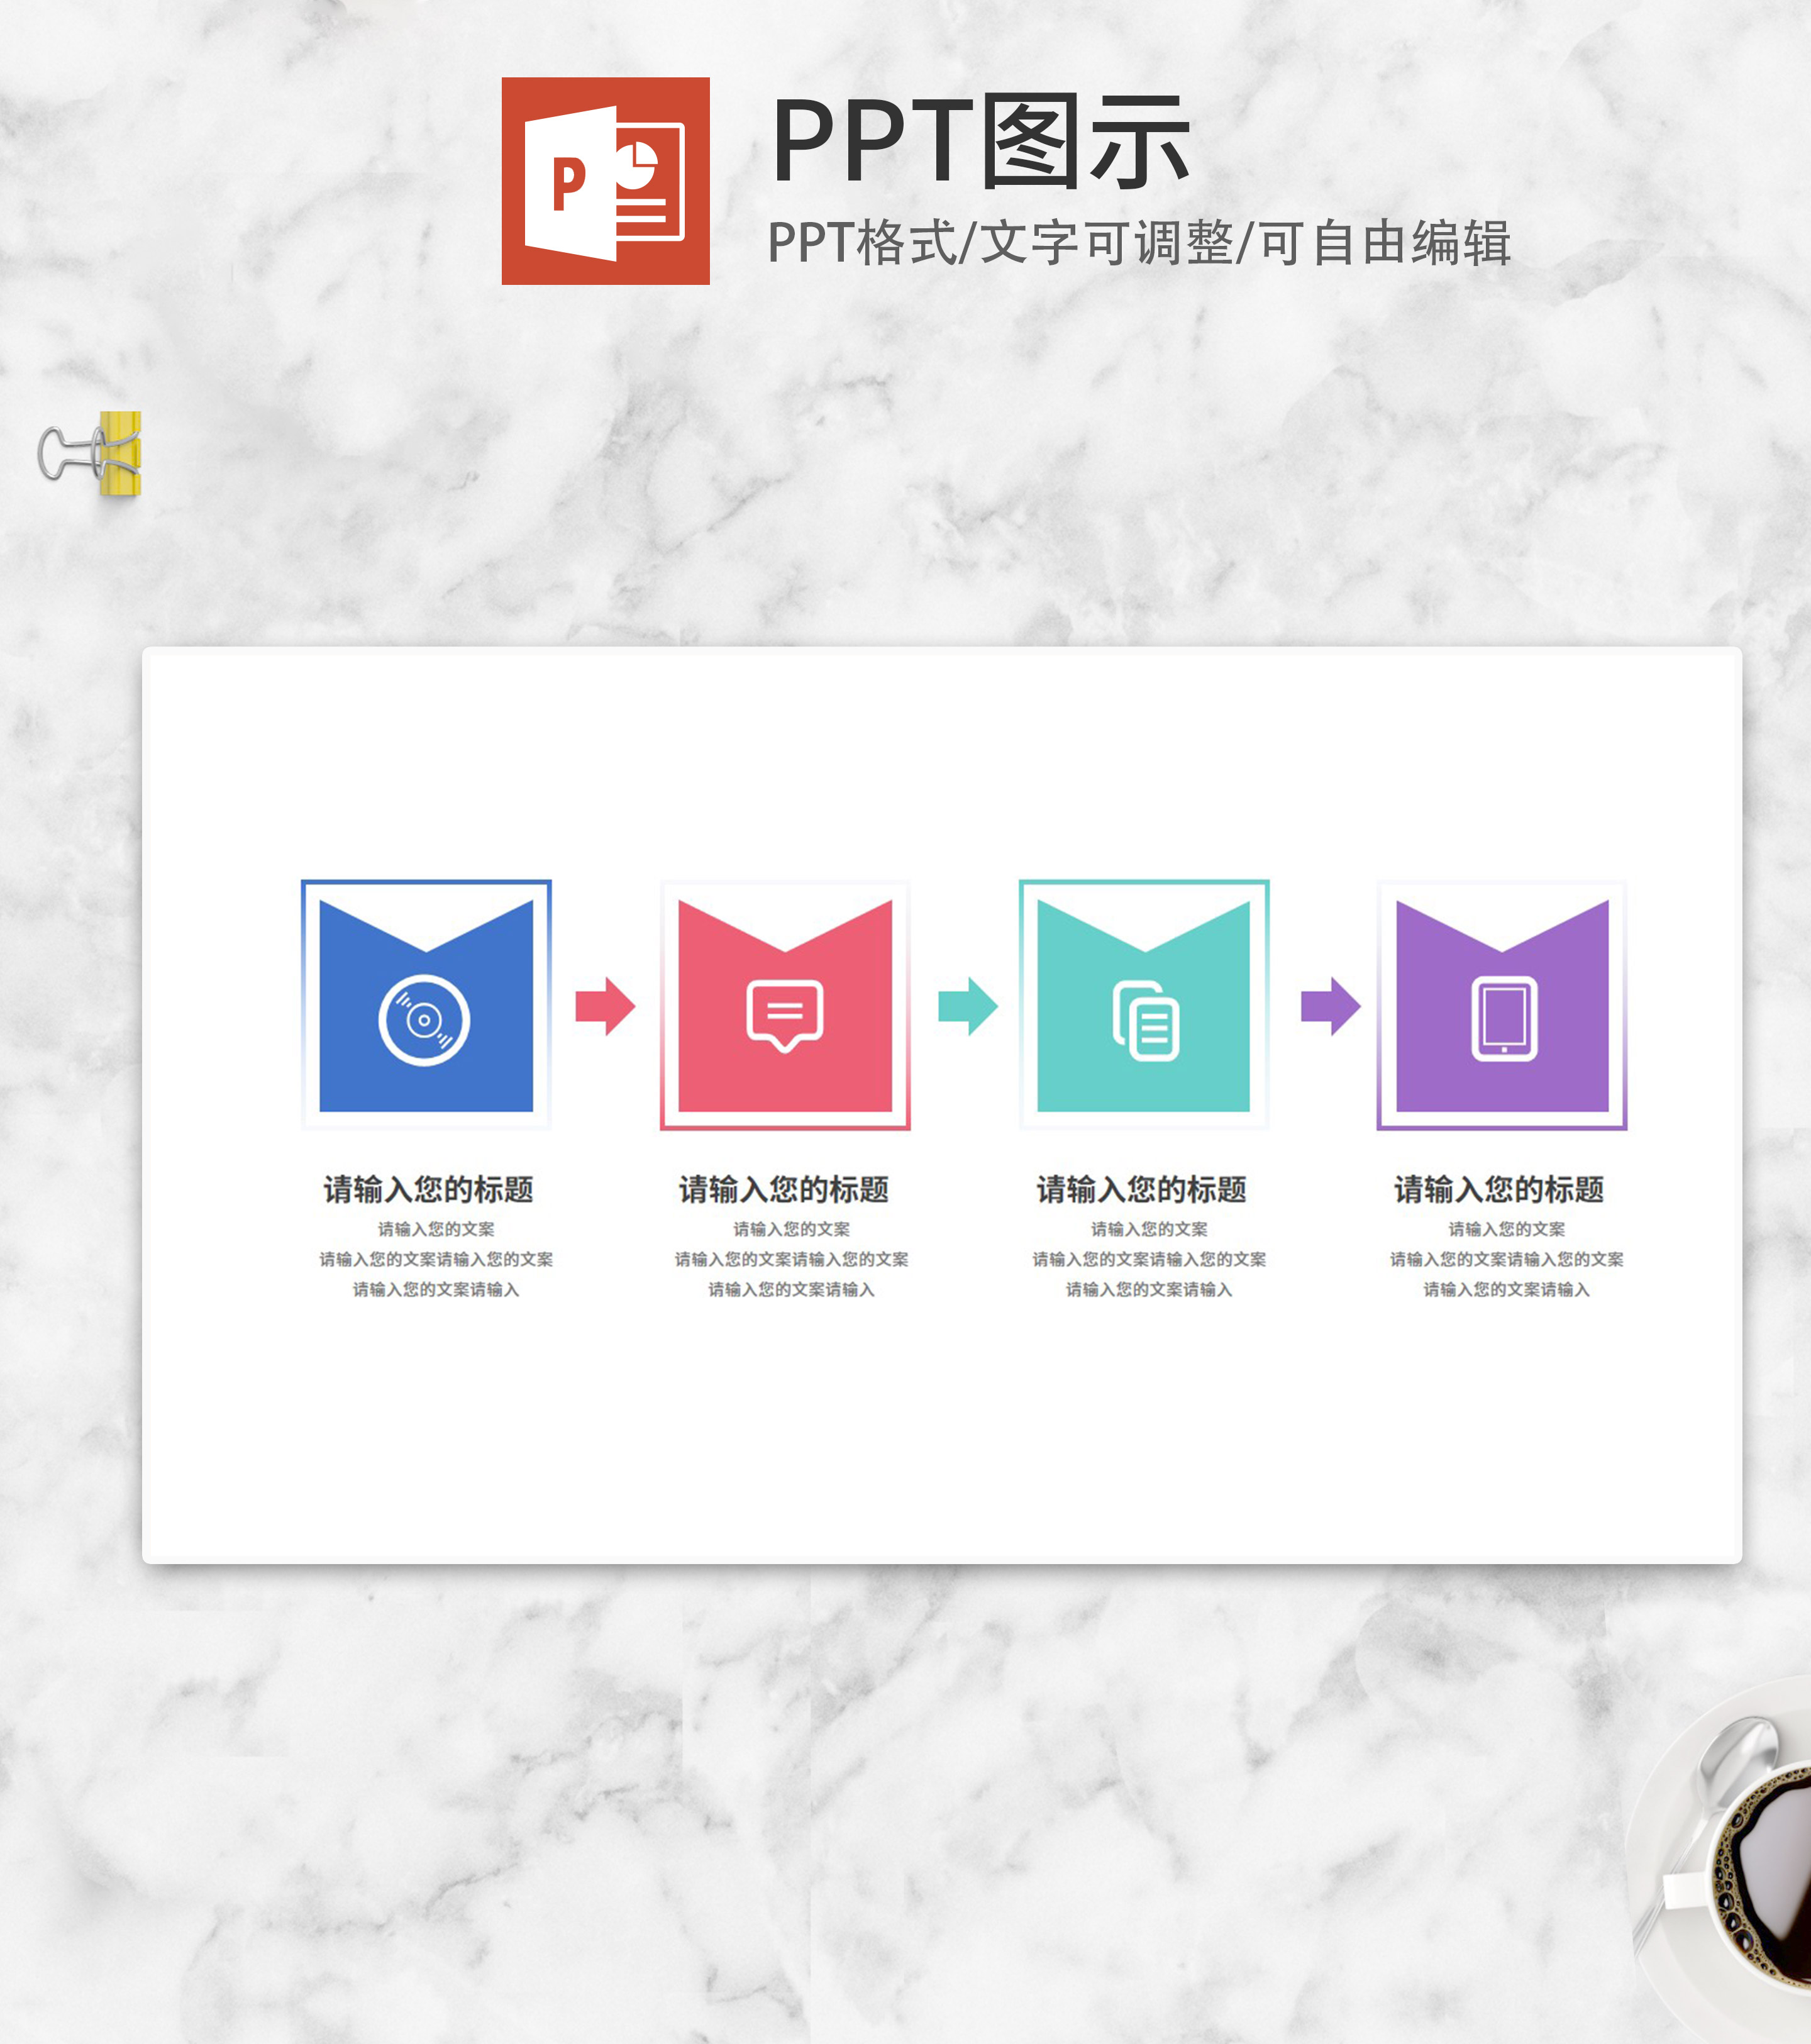The height and width of the screenshot is (2044, 1811).
Task: Click the tablet icon in purple box
Action: coord(1503,1018)
